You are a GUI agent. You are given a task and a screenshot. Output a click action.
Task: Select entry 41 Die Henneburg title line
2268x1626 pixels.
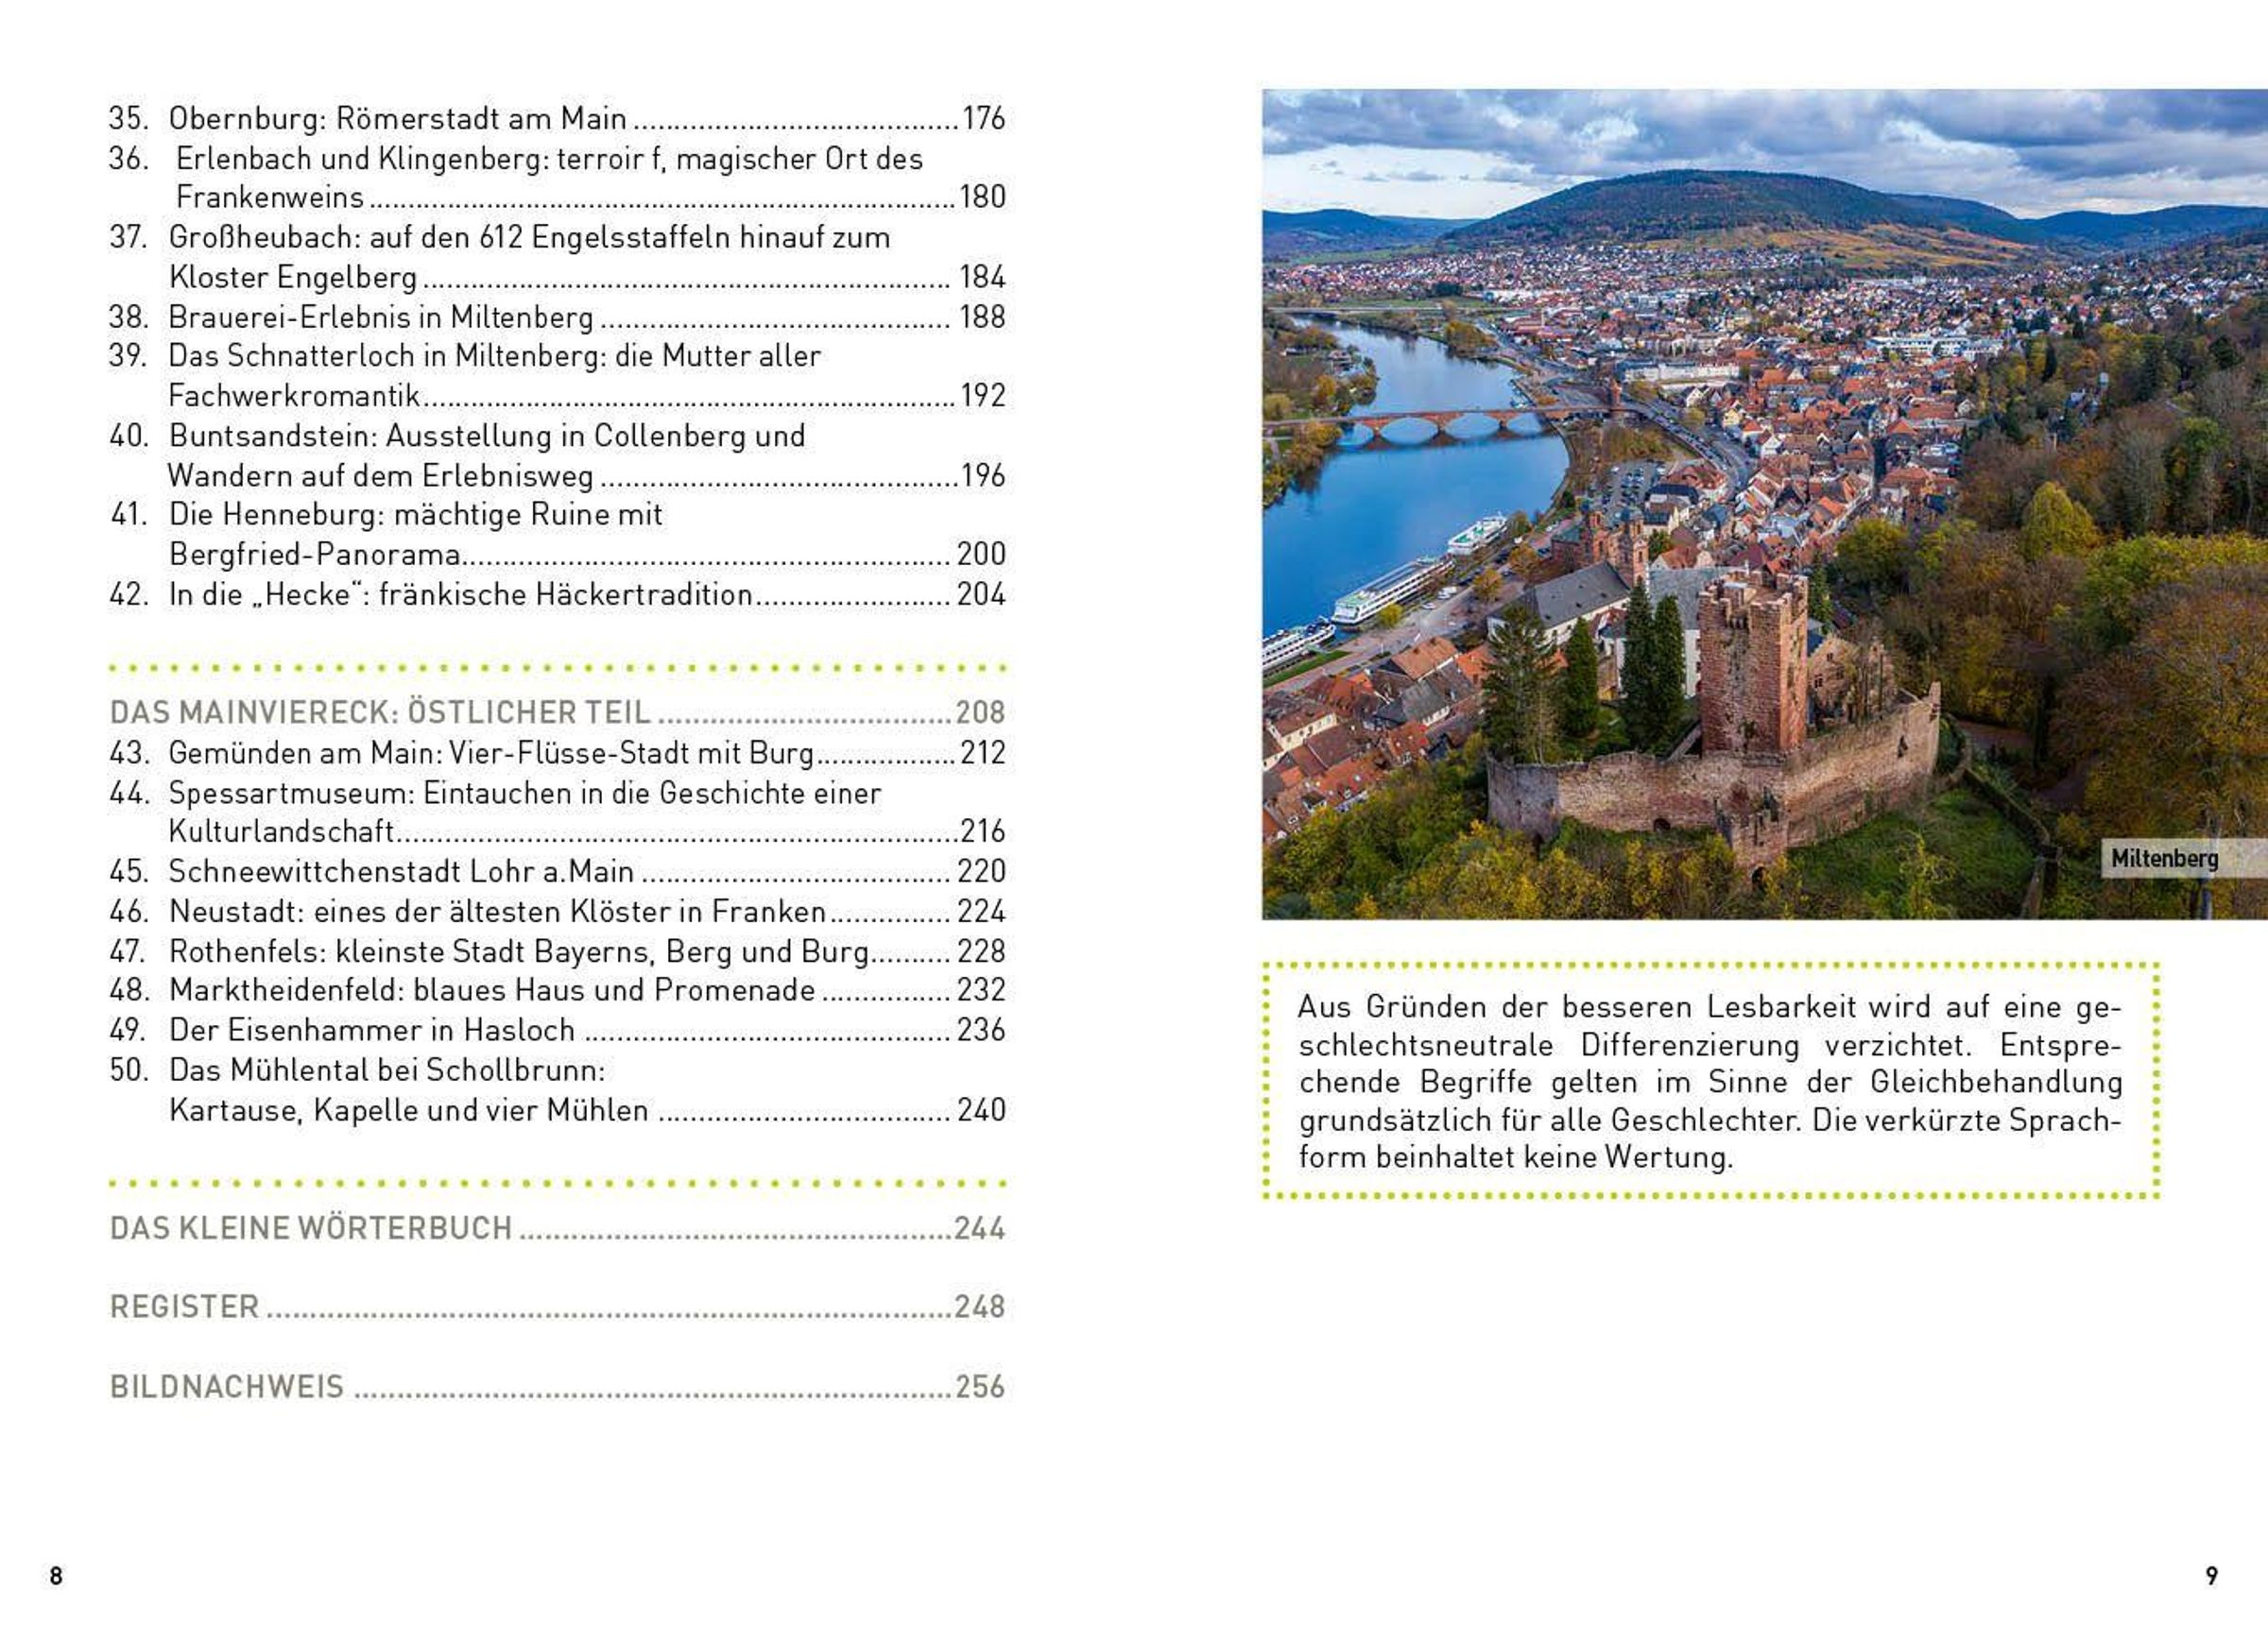415,515
